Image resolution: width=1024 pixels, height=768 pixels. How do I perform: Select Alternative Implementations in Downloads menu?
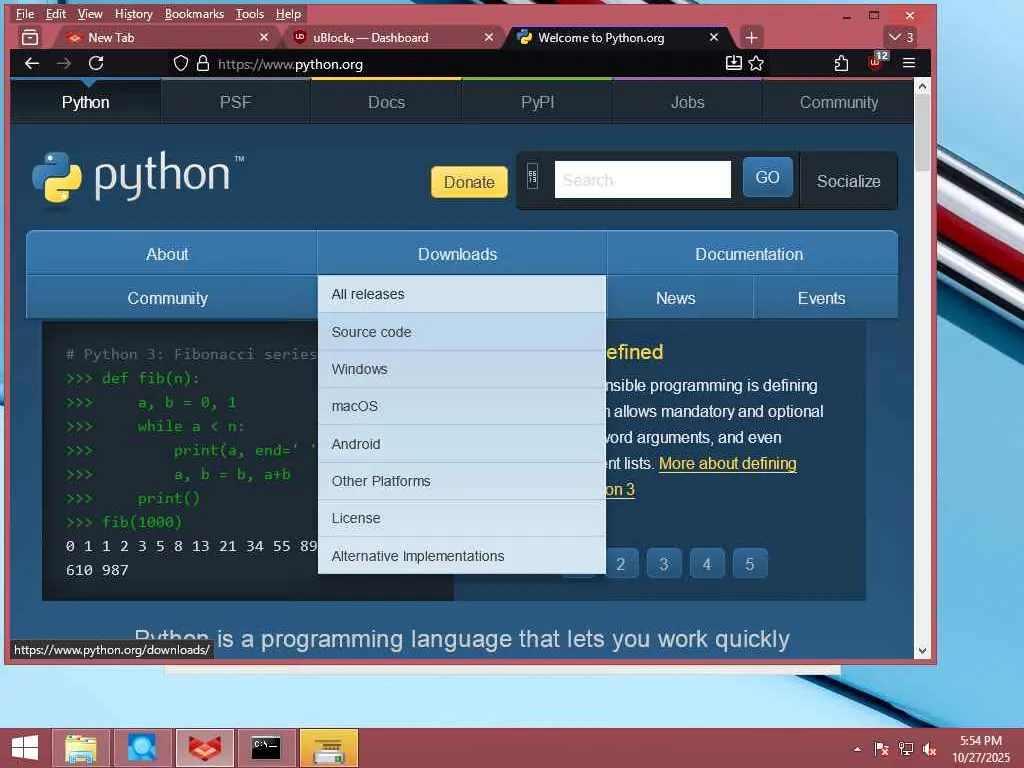462,556
